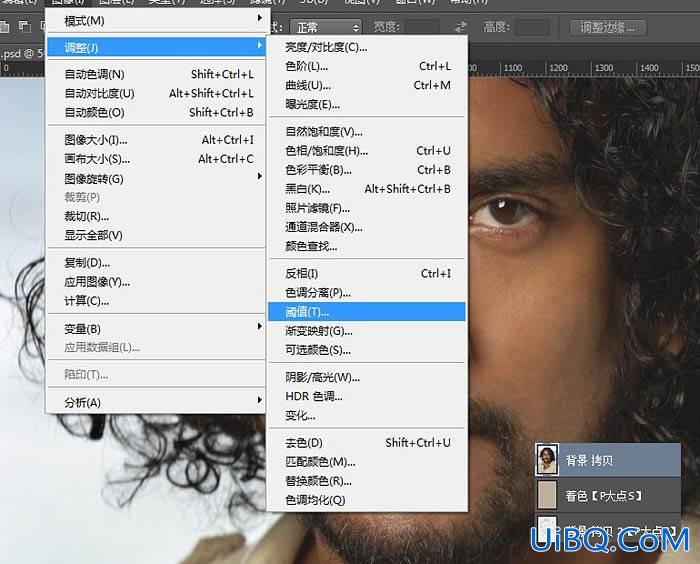The width and height of the screenshot is (700, 564).
Task: Open 图像大小(I)... dialog
Action: 156,140
